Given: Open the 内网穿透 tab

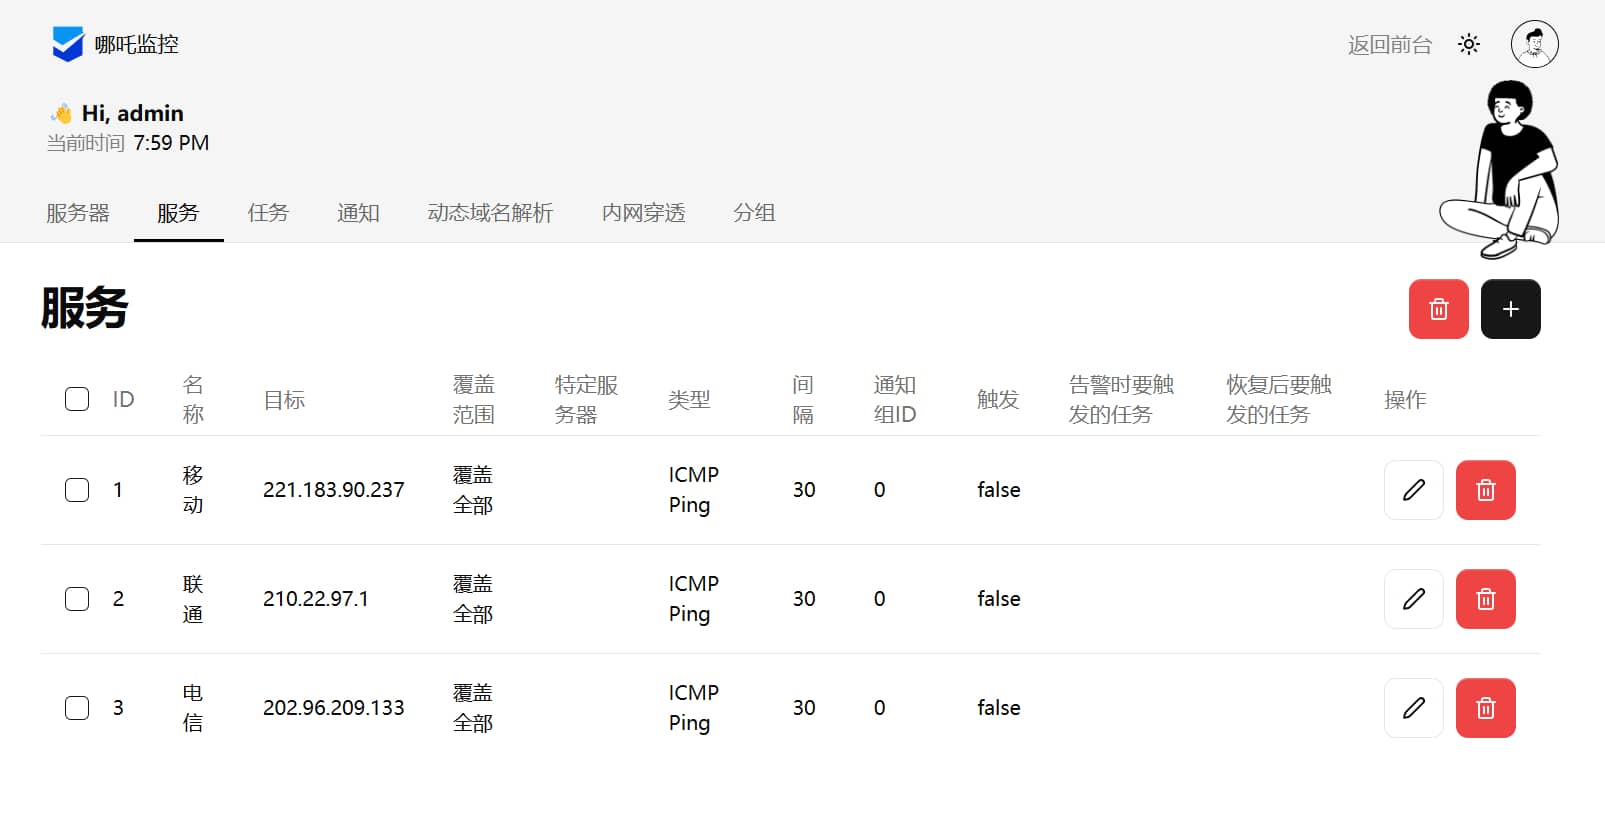Looking at the screenshot, I should click(643, 213).
